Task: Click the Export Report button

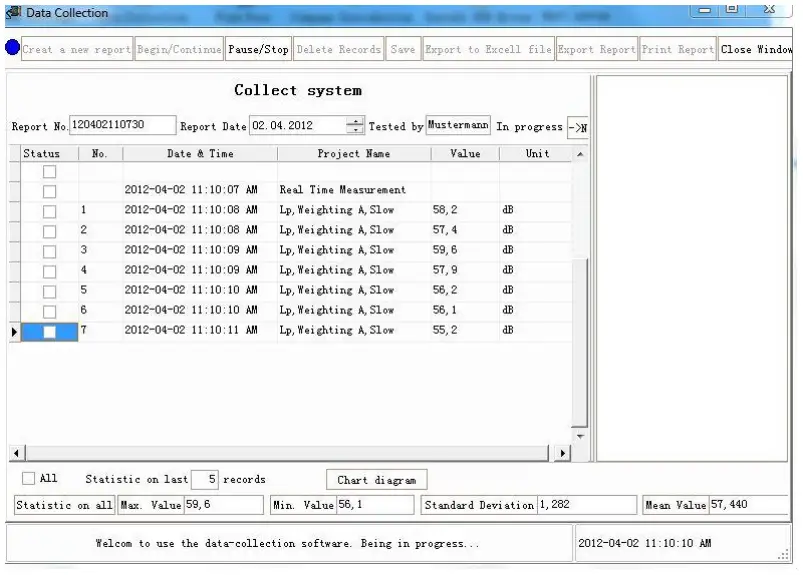Action: (597, 49)
